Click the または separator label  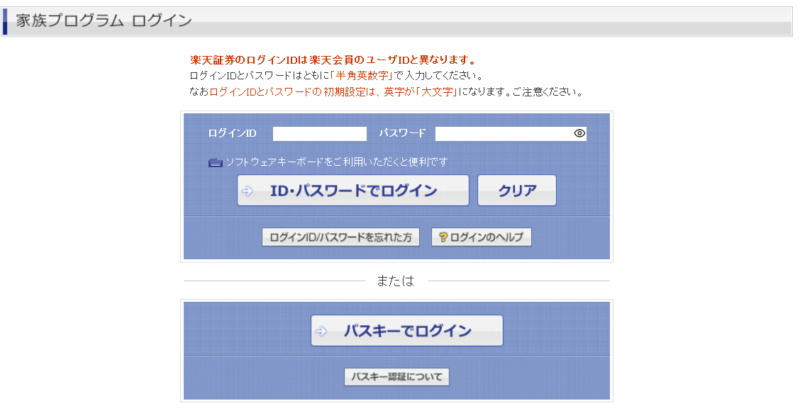pyautogui.click(x=395, y=281)
